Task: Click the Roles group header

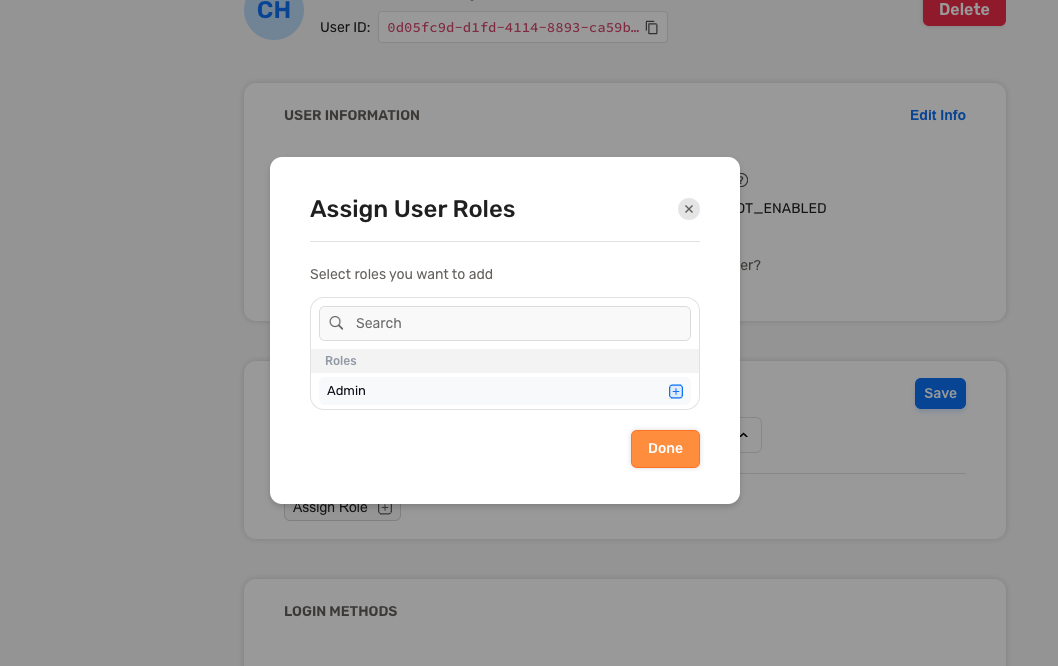Action: pyautogui.click(x=340, y=360)
